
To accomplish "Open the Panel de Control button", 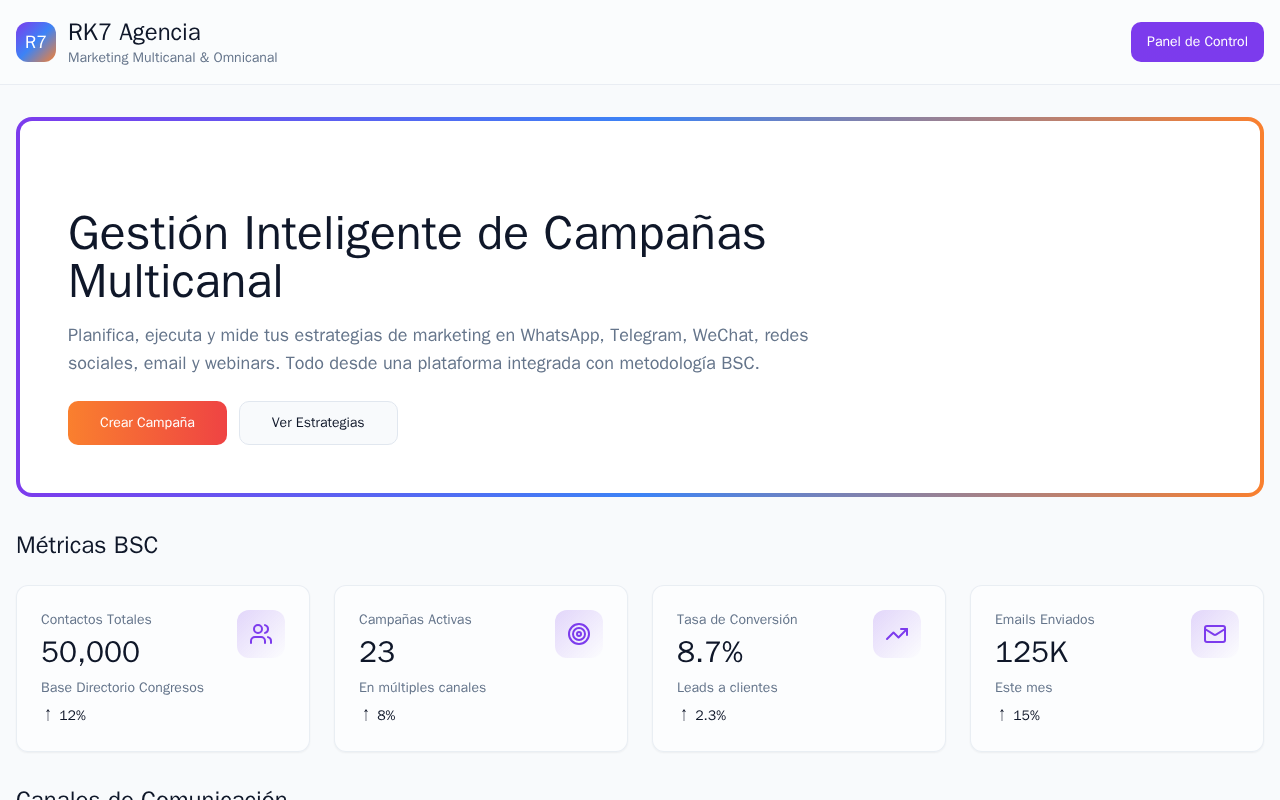I will pyautogui.click(x=1197, y=42).
